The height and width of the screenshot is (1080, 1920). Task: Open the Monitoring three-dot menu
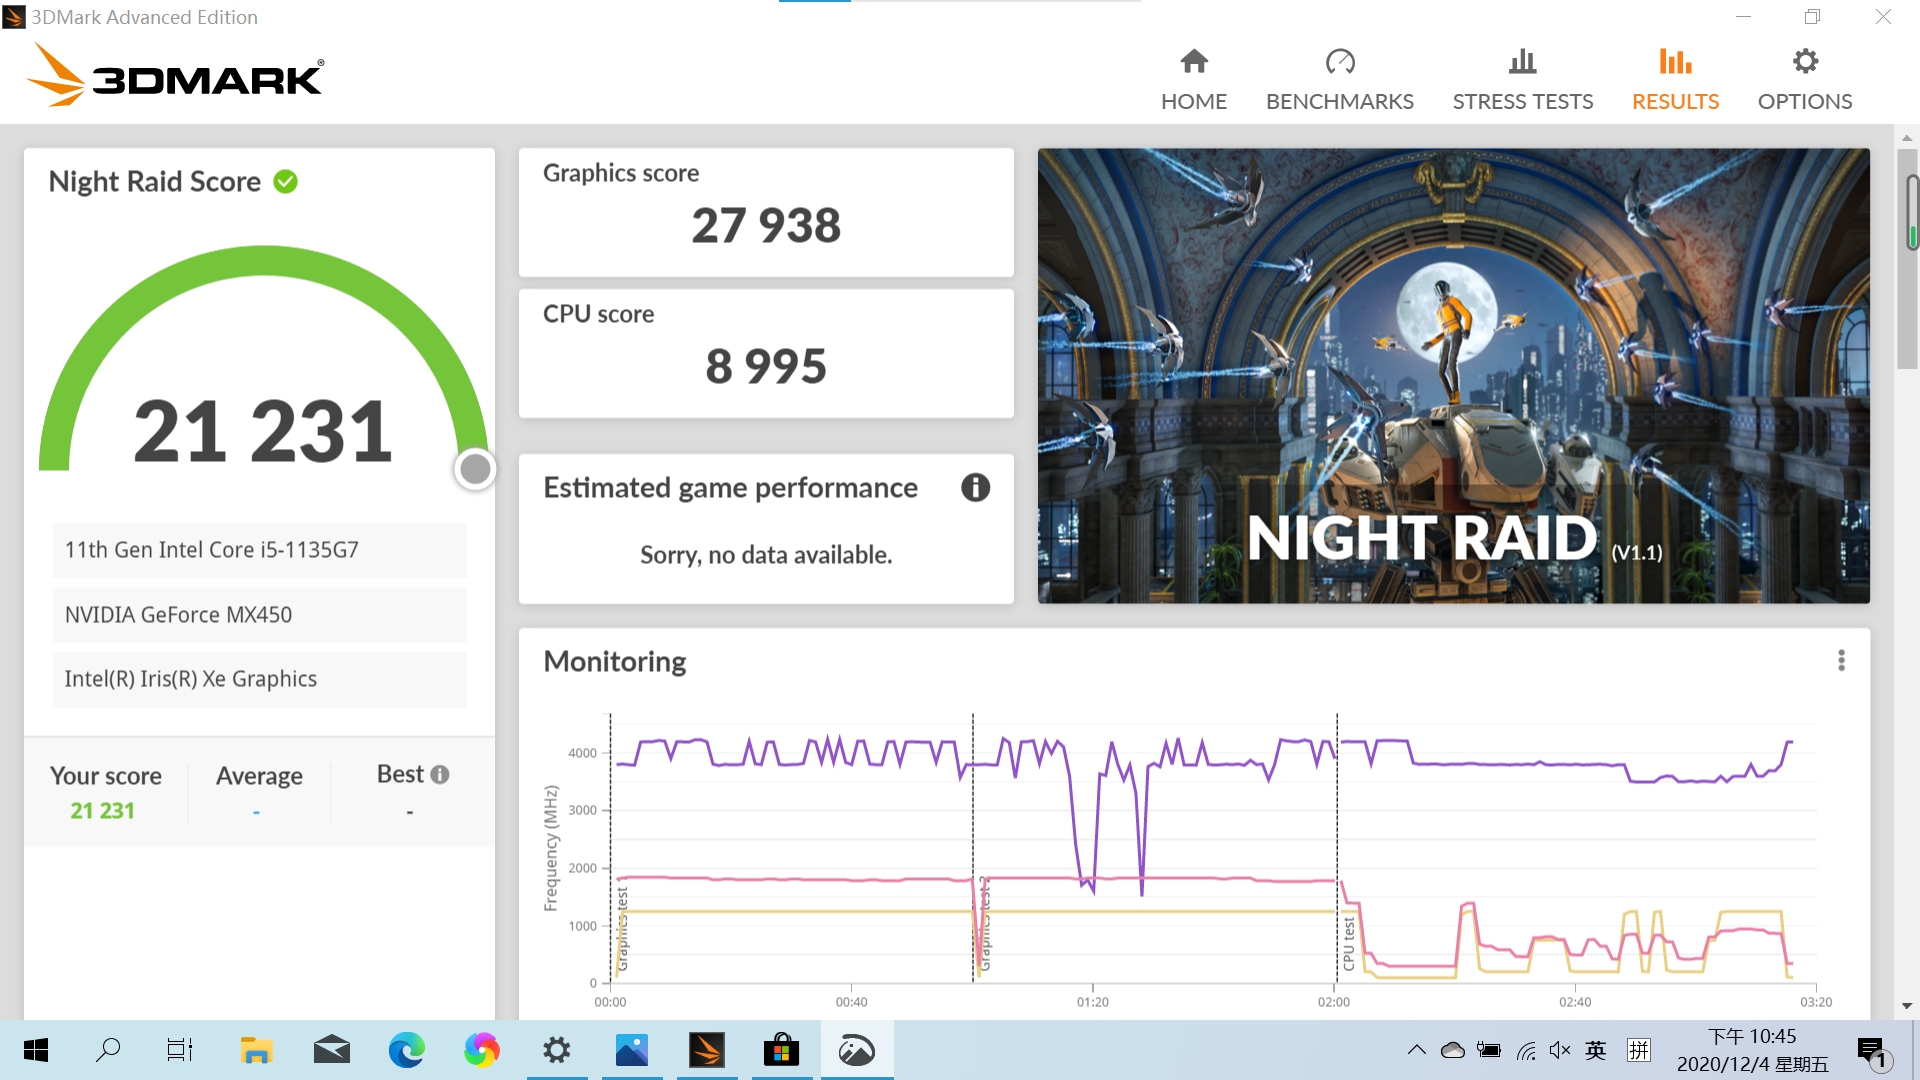click(1841, 661)
